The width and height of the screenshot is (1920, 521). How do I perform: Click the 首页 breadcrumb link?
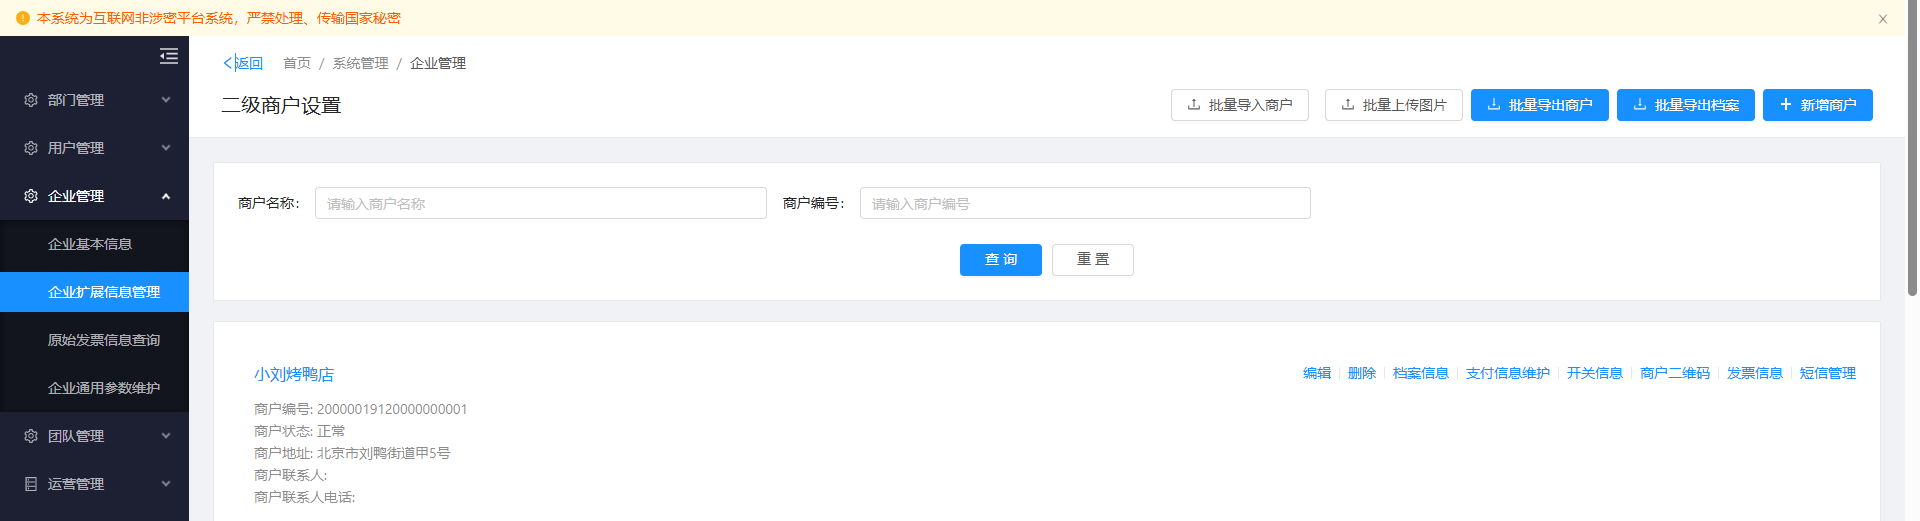pyautogui.click(x=297, y=63)
